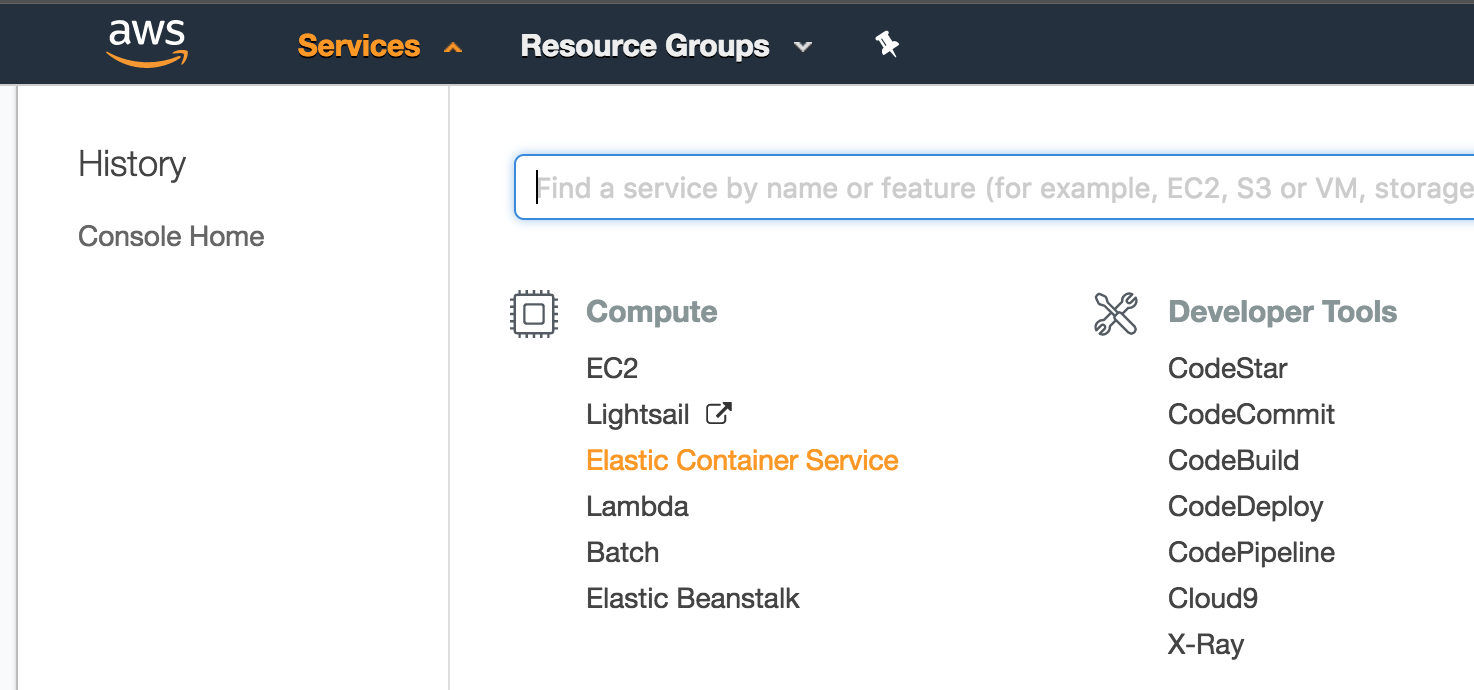Click the Developer Tools wrench icon
This screenshot has height=690, width=1474.
point(1116,314)
